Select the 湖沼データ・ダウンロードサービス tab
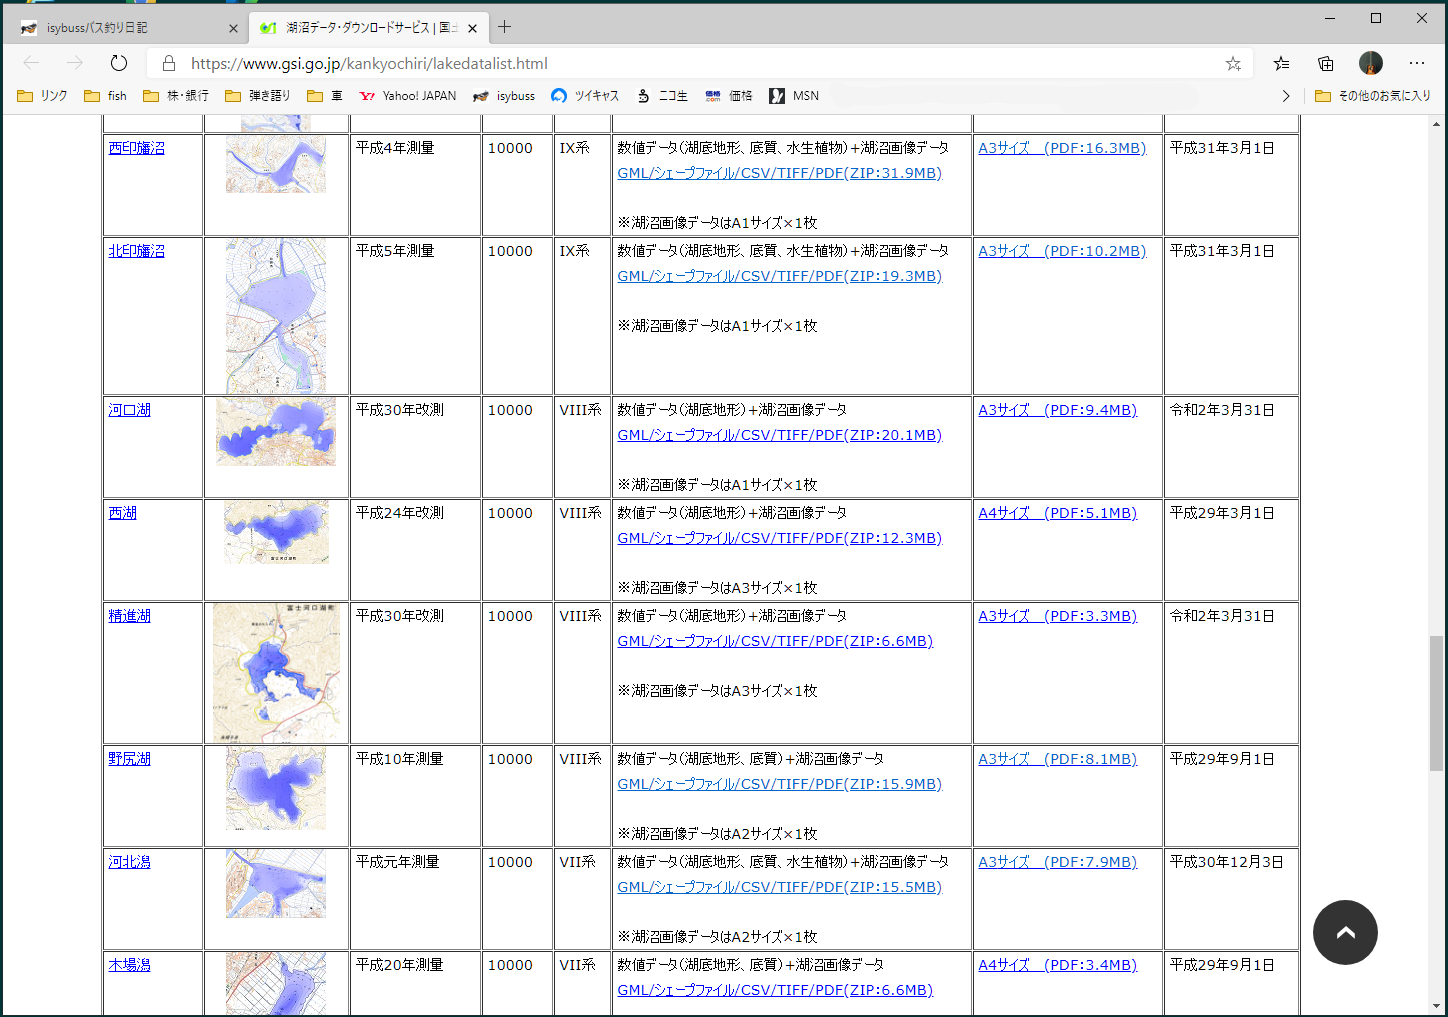1448x1017 pixels. pyautogui.click(x=369, y=28)
